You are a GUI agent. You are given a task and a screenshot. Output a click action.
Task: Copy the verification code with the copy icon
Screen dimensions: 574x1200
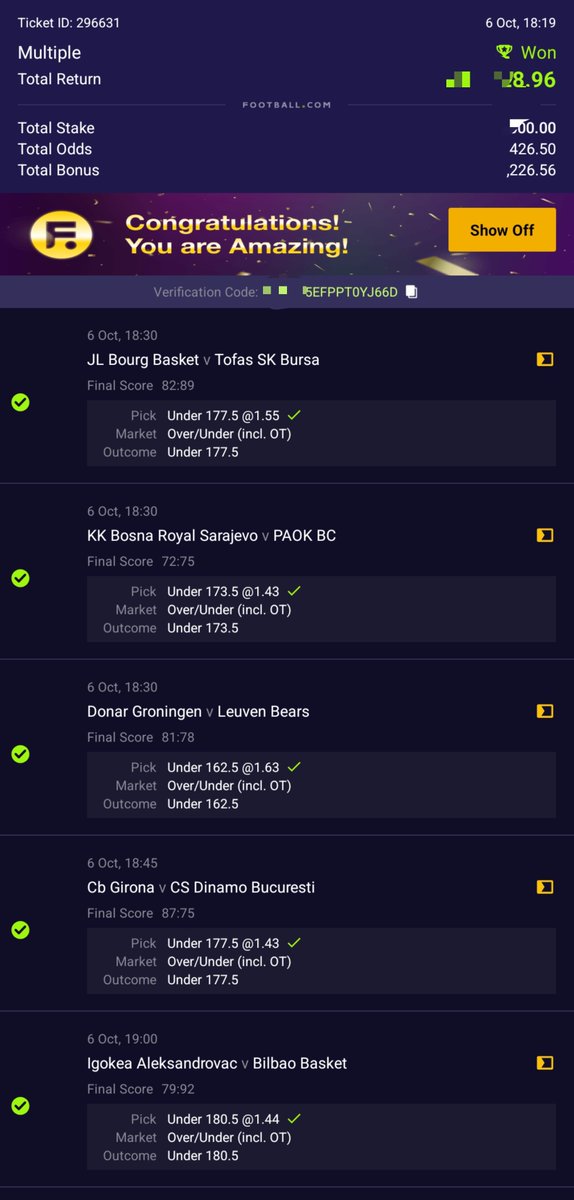[x=411, y=292]
